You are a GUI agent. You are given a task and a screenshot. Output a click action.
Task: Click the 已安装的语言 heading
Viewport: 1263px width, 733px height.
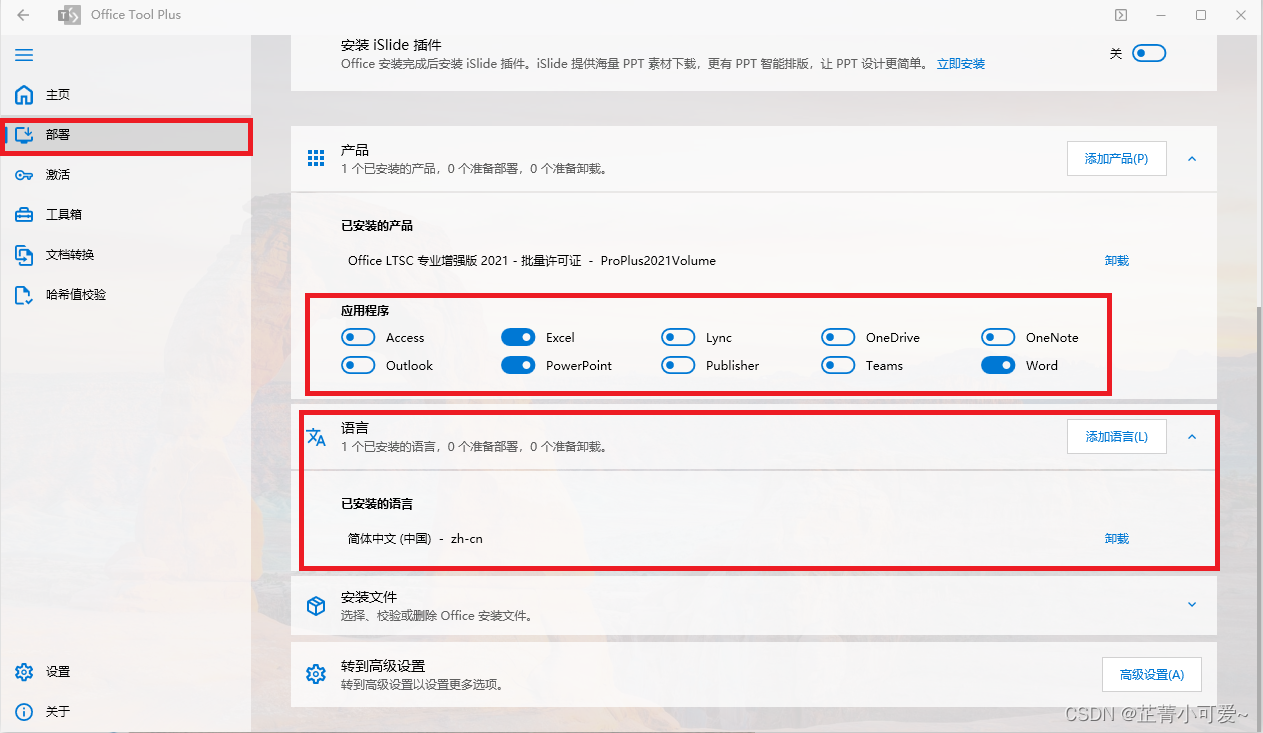pyautogui.click(x=377, y=504)
